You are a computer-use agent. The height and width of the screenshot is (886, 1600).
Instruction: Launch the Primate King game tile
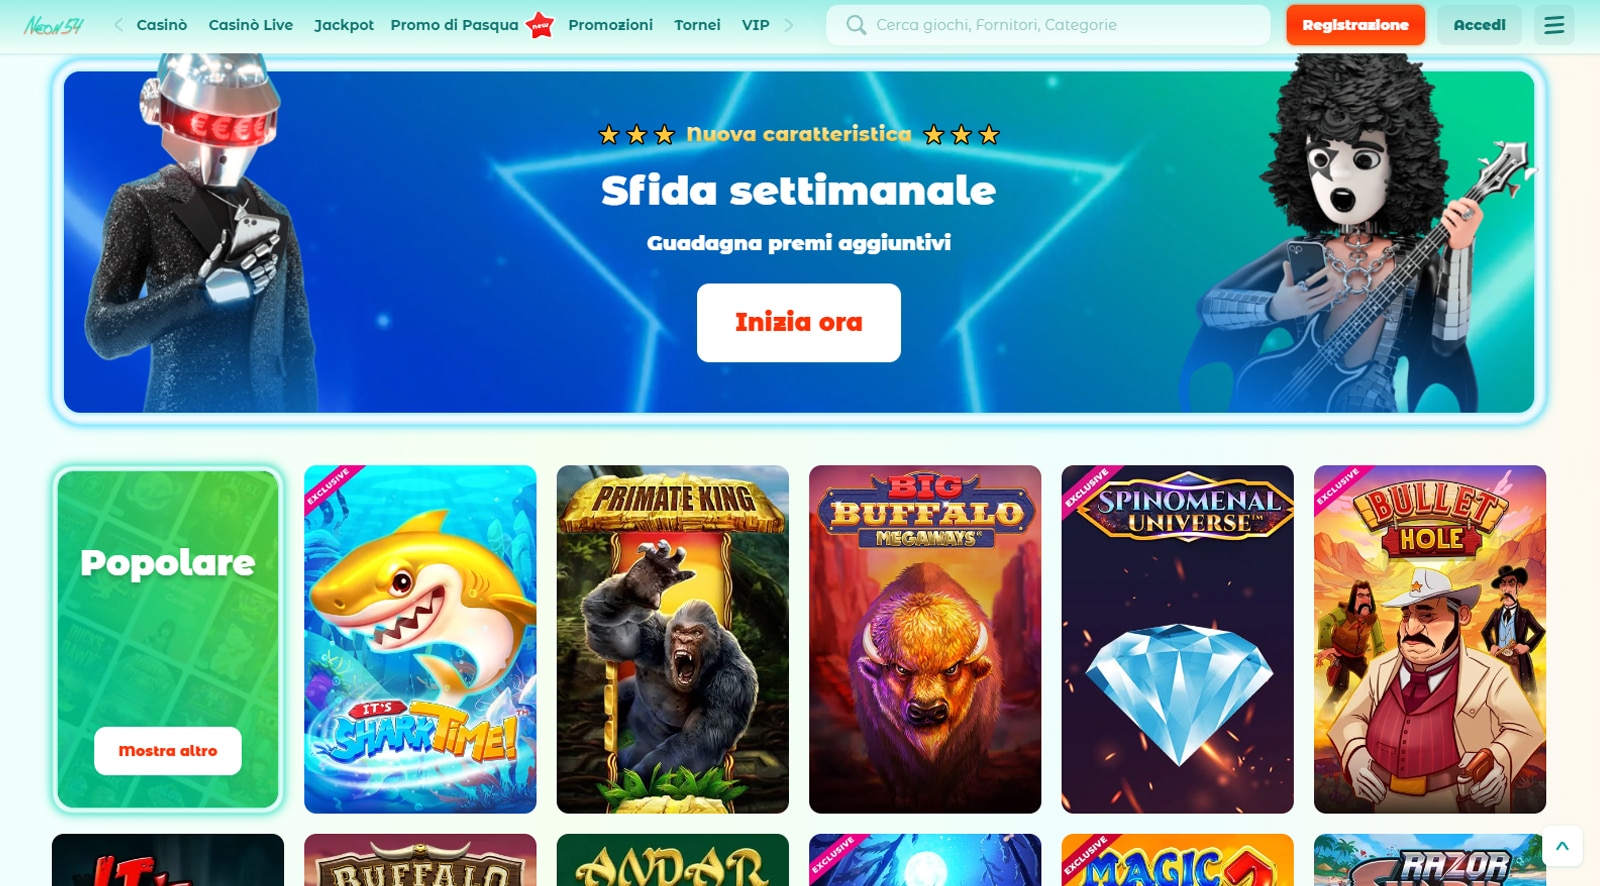(673, 639)
